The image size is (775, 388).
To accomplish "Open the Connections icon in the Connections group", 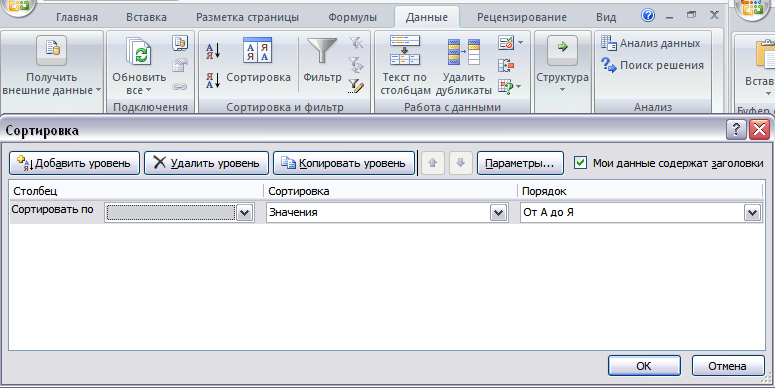I will (180, 43).
